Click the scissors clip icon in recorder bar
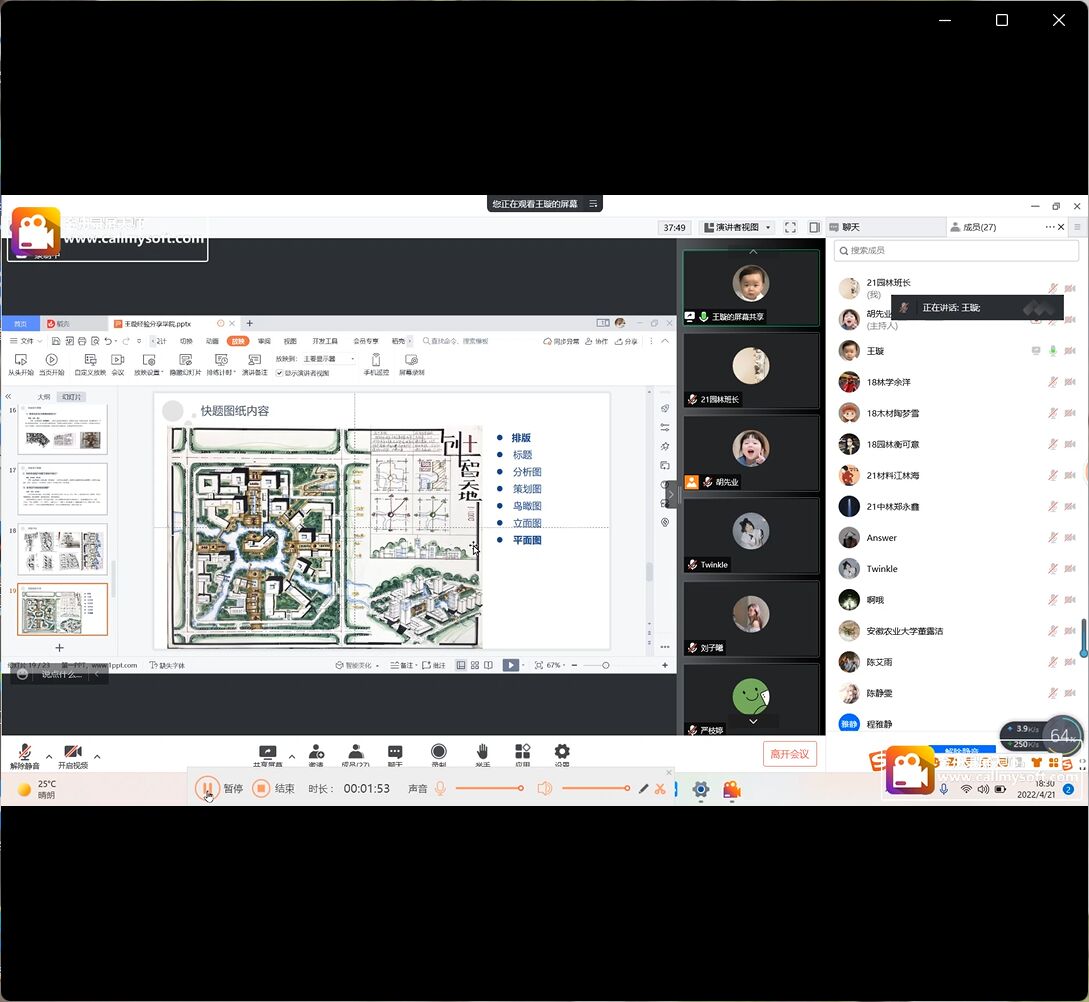Screen dimensions: 1089x1002 pyautogui.click(x=660, y=789)
